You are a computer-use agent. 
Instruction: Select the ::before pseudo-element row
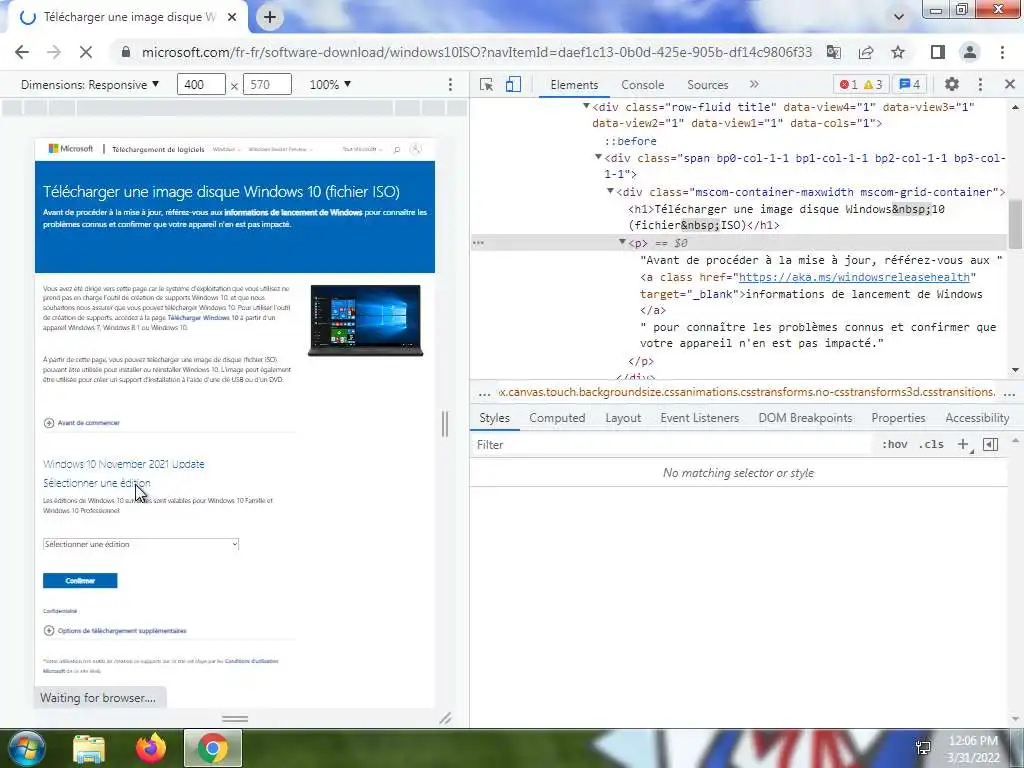pos(630,141)
